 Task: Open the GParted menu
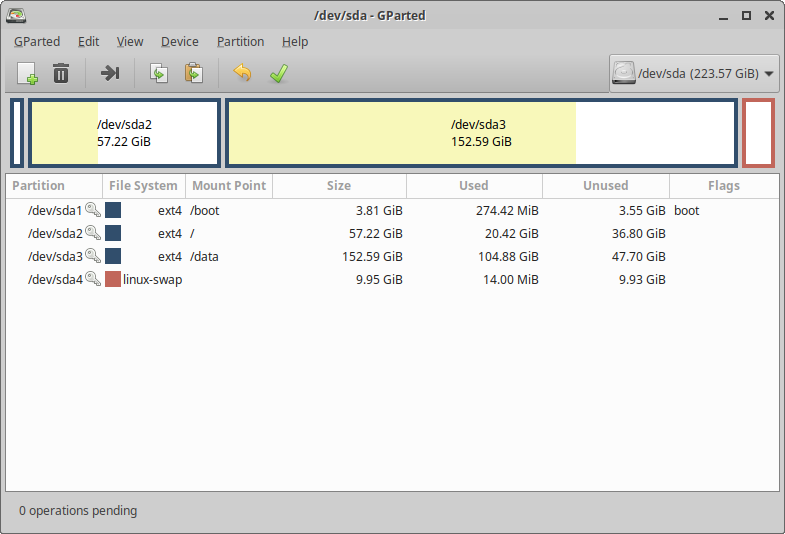click(37, 42)
